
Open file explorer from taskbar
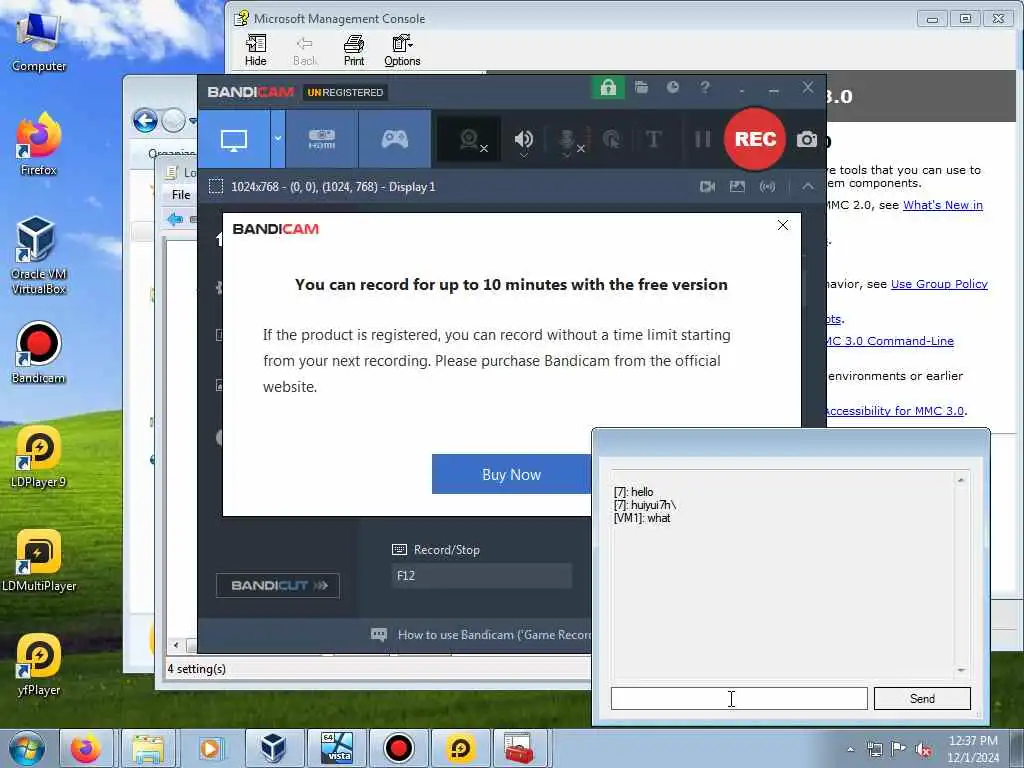(x=148, y=748)
